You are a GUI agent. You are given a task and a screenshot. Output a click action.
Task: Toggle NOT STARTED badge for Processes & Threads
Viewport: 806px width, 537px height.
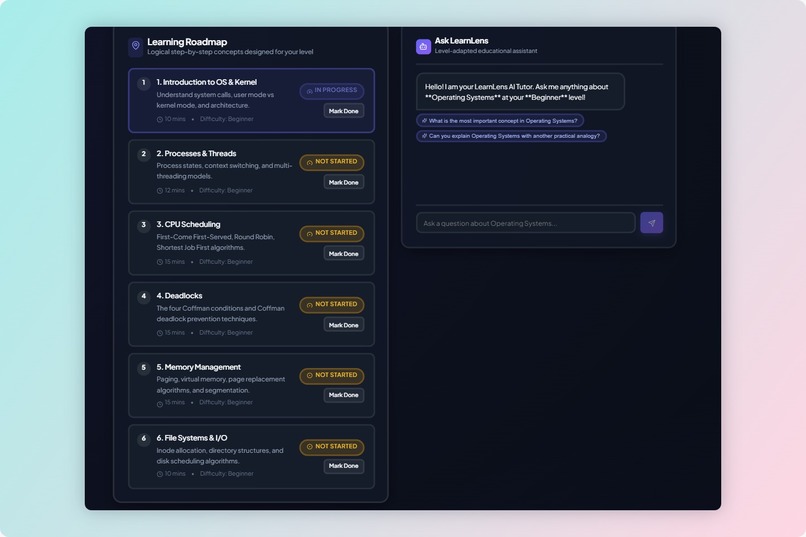332,162
